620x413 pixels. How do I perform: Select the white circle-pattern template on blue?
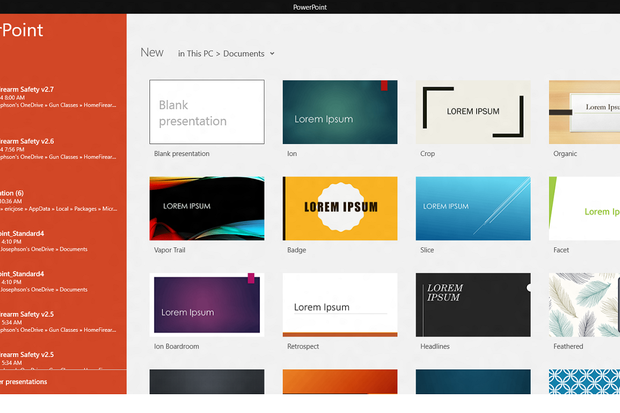tap(584, 381)
